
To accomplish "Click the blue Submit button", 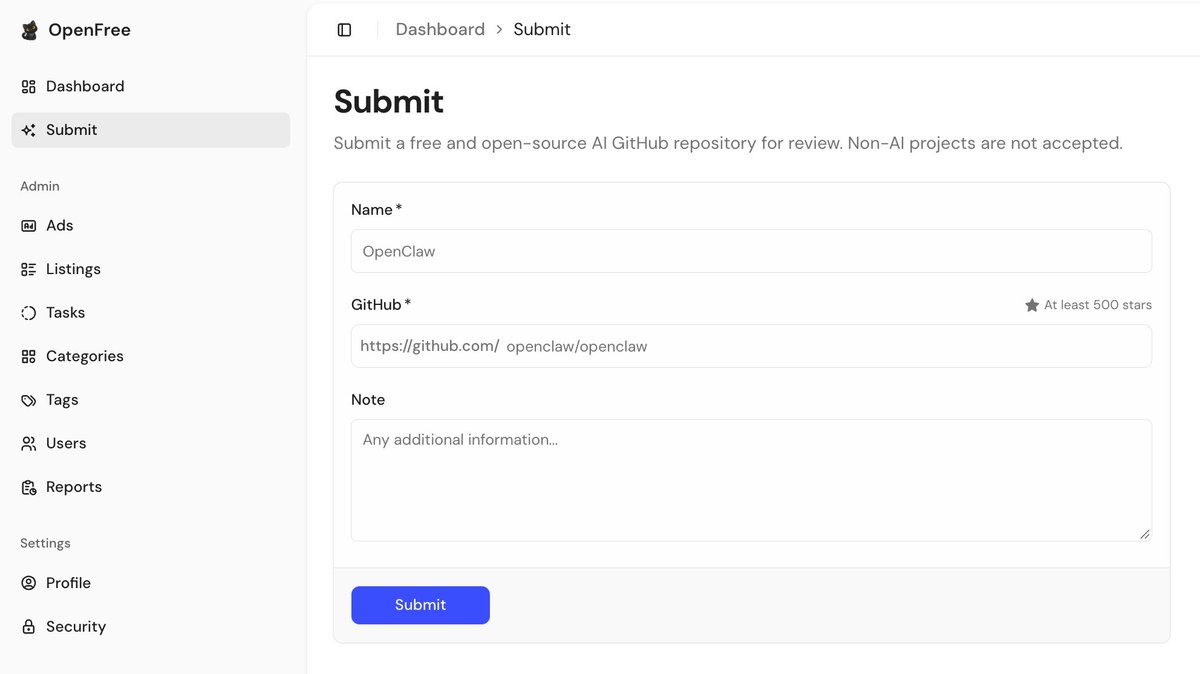I will point(420,605).
